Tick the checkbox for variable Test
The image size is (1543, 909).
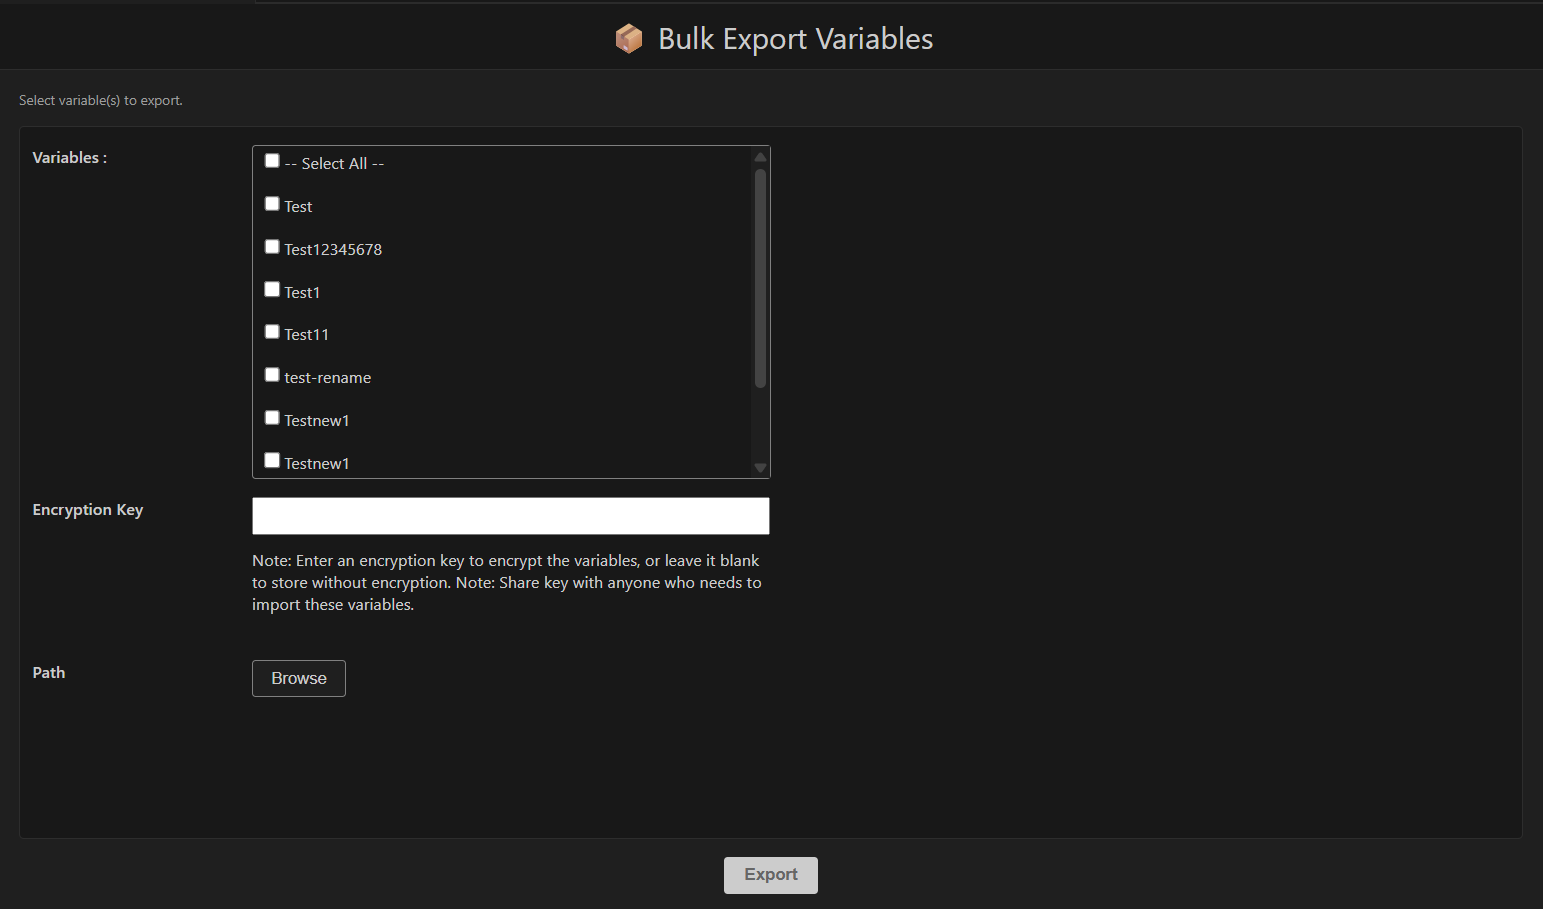272,204
